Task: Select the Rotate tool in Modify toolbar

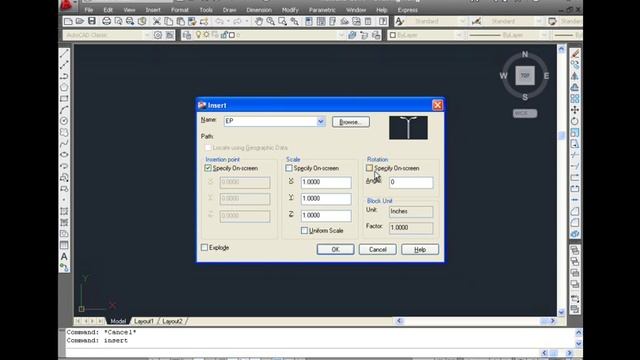Action: pos(575,121)
